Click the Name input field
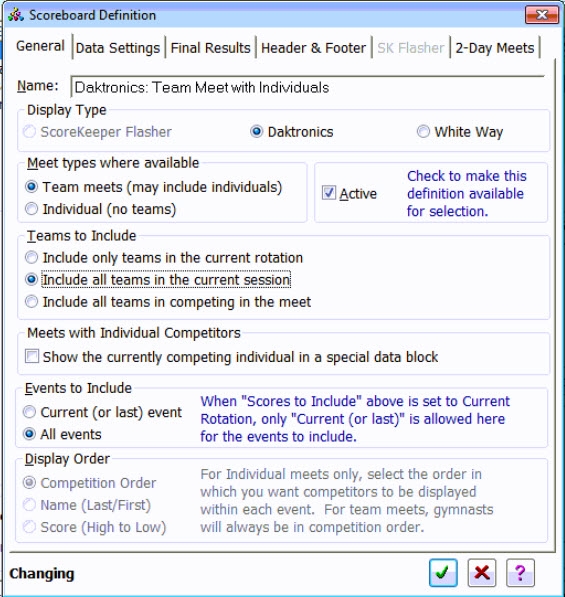The image size is (565, 597). 308,87
